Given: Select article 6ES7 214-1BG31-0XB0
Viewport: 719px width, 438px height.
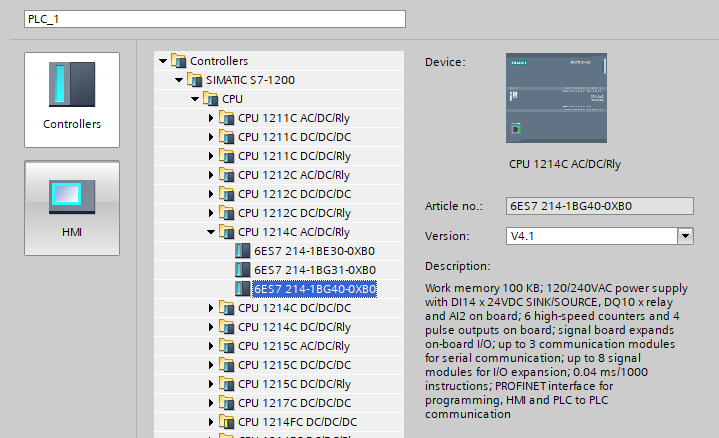Looking at the screenshot, I should point(315,270).
